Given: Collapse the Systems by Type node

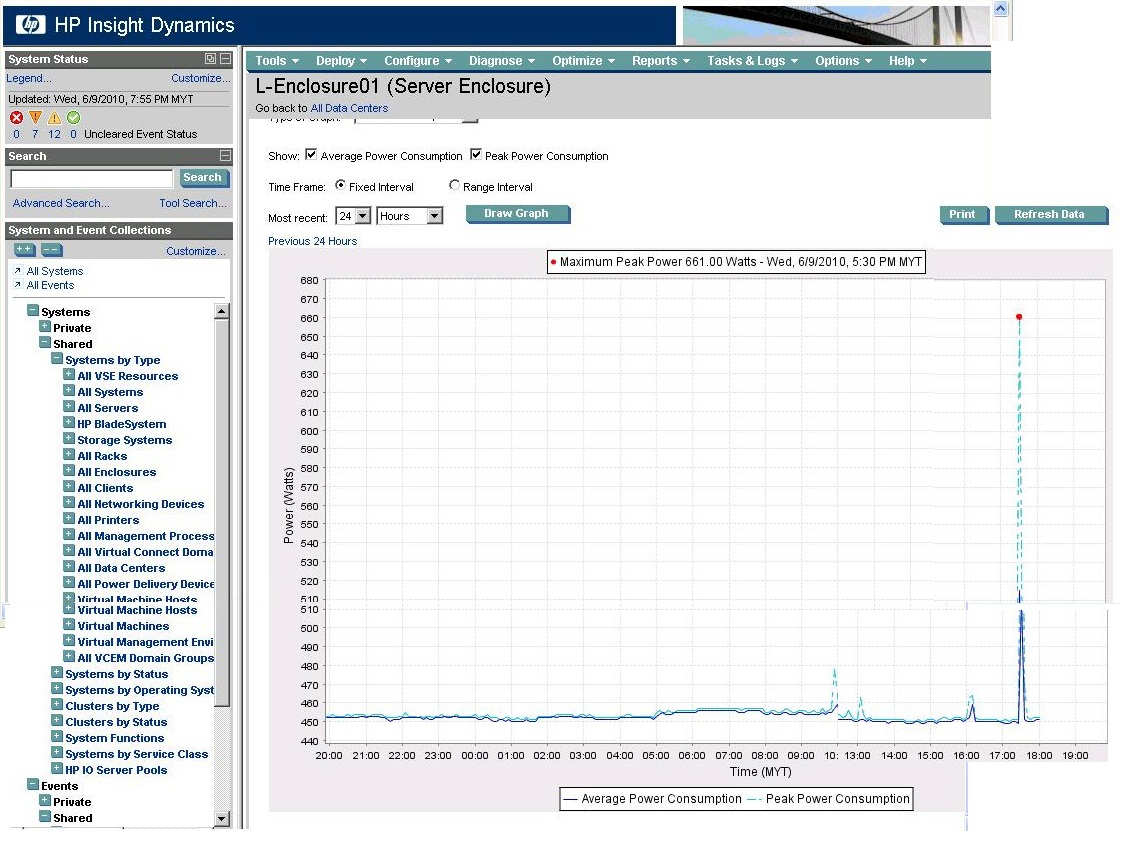Looking at the screenshot, I should 57,358.
